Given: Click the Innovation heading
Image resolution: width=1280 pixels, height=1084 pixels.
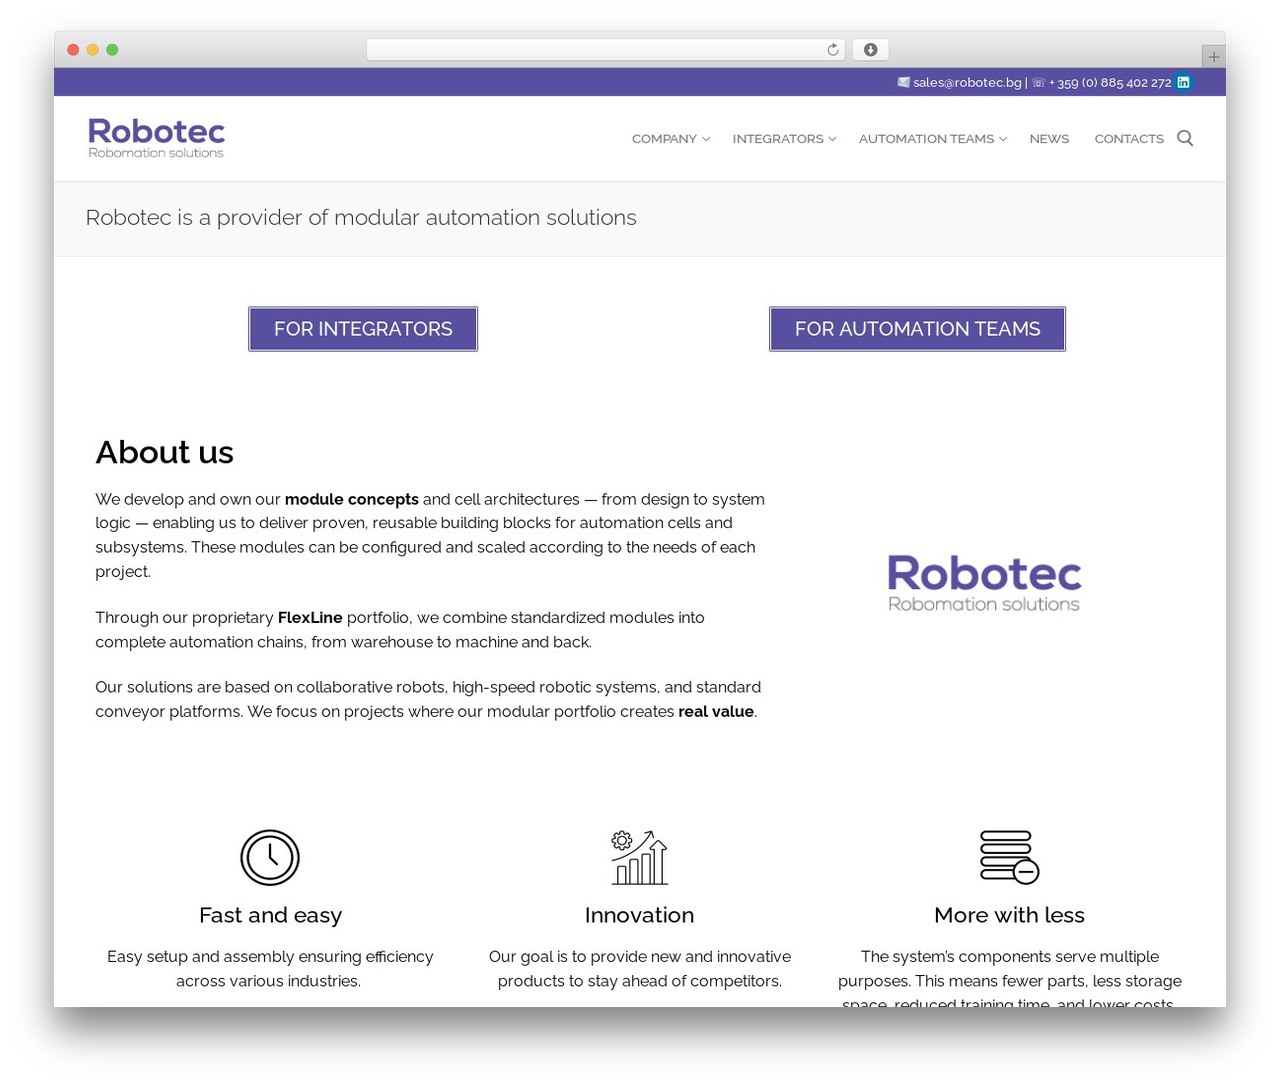Looking at the screenshot, I should point(639,915).
